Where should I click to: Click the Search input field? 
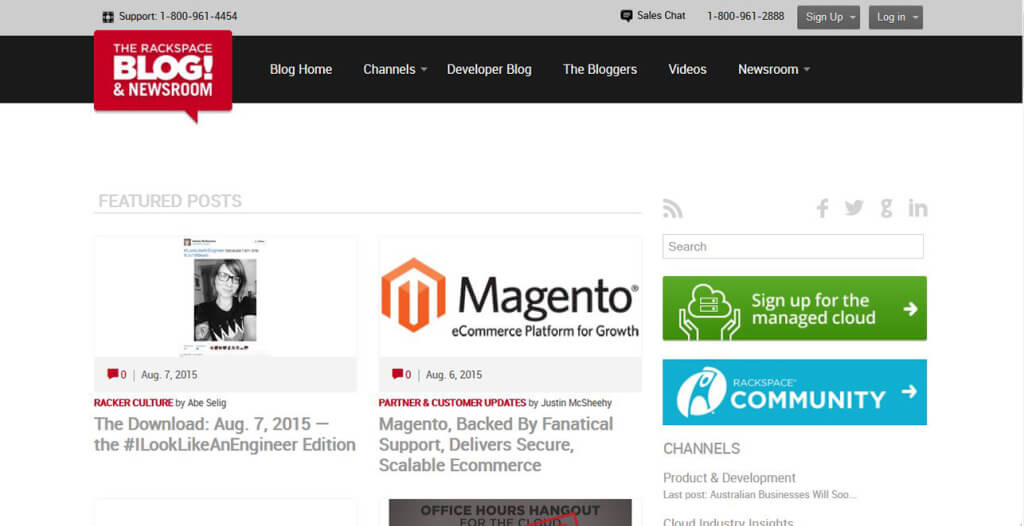(x=793, y=246)
